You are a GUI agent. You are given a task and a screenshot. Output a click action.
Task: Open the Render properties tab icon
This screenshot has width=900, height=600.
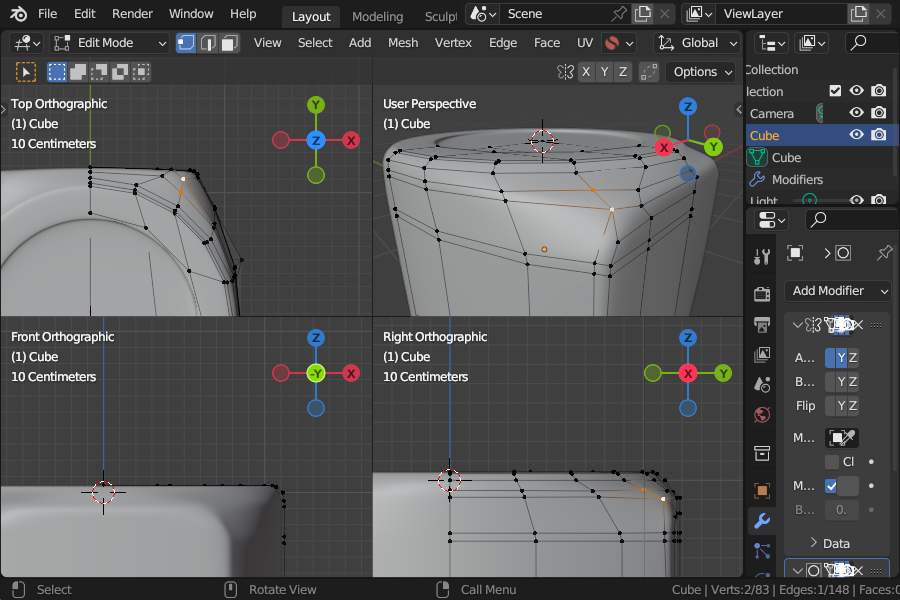(x=762, y=295)
